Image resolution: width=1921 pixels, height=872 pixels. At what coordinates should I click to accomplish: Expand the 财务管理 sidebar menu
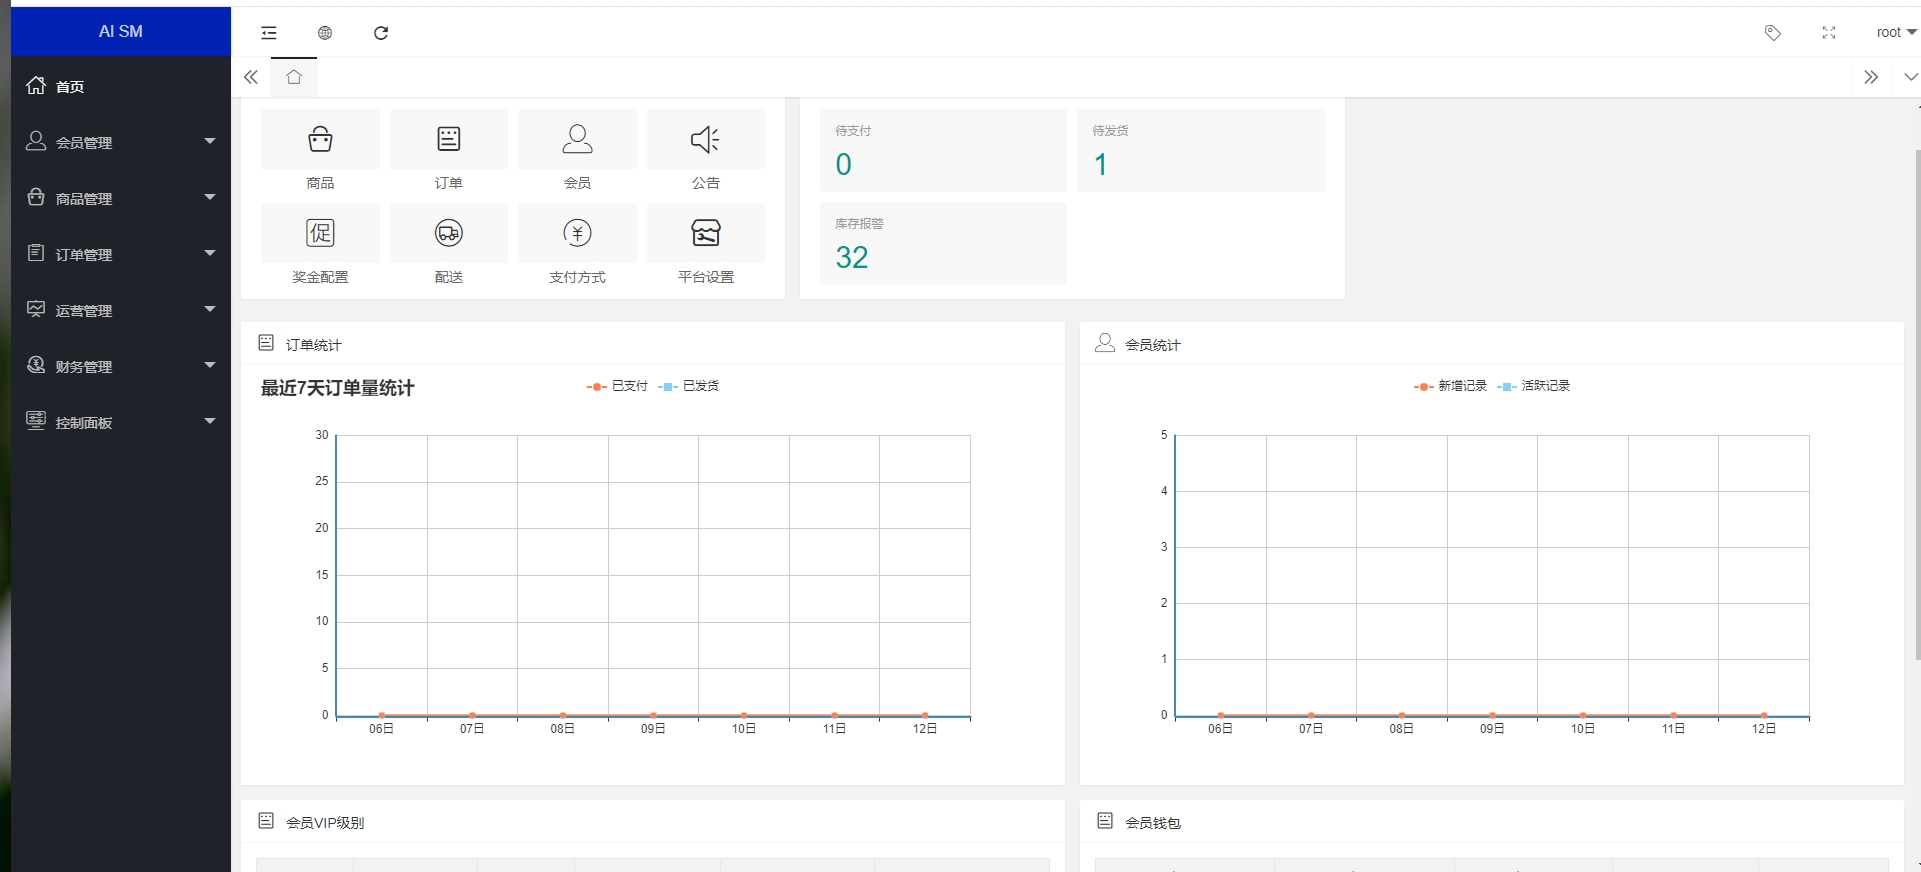coord(120,366)
